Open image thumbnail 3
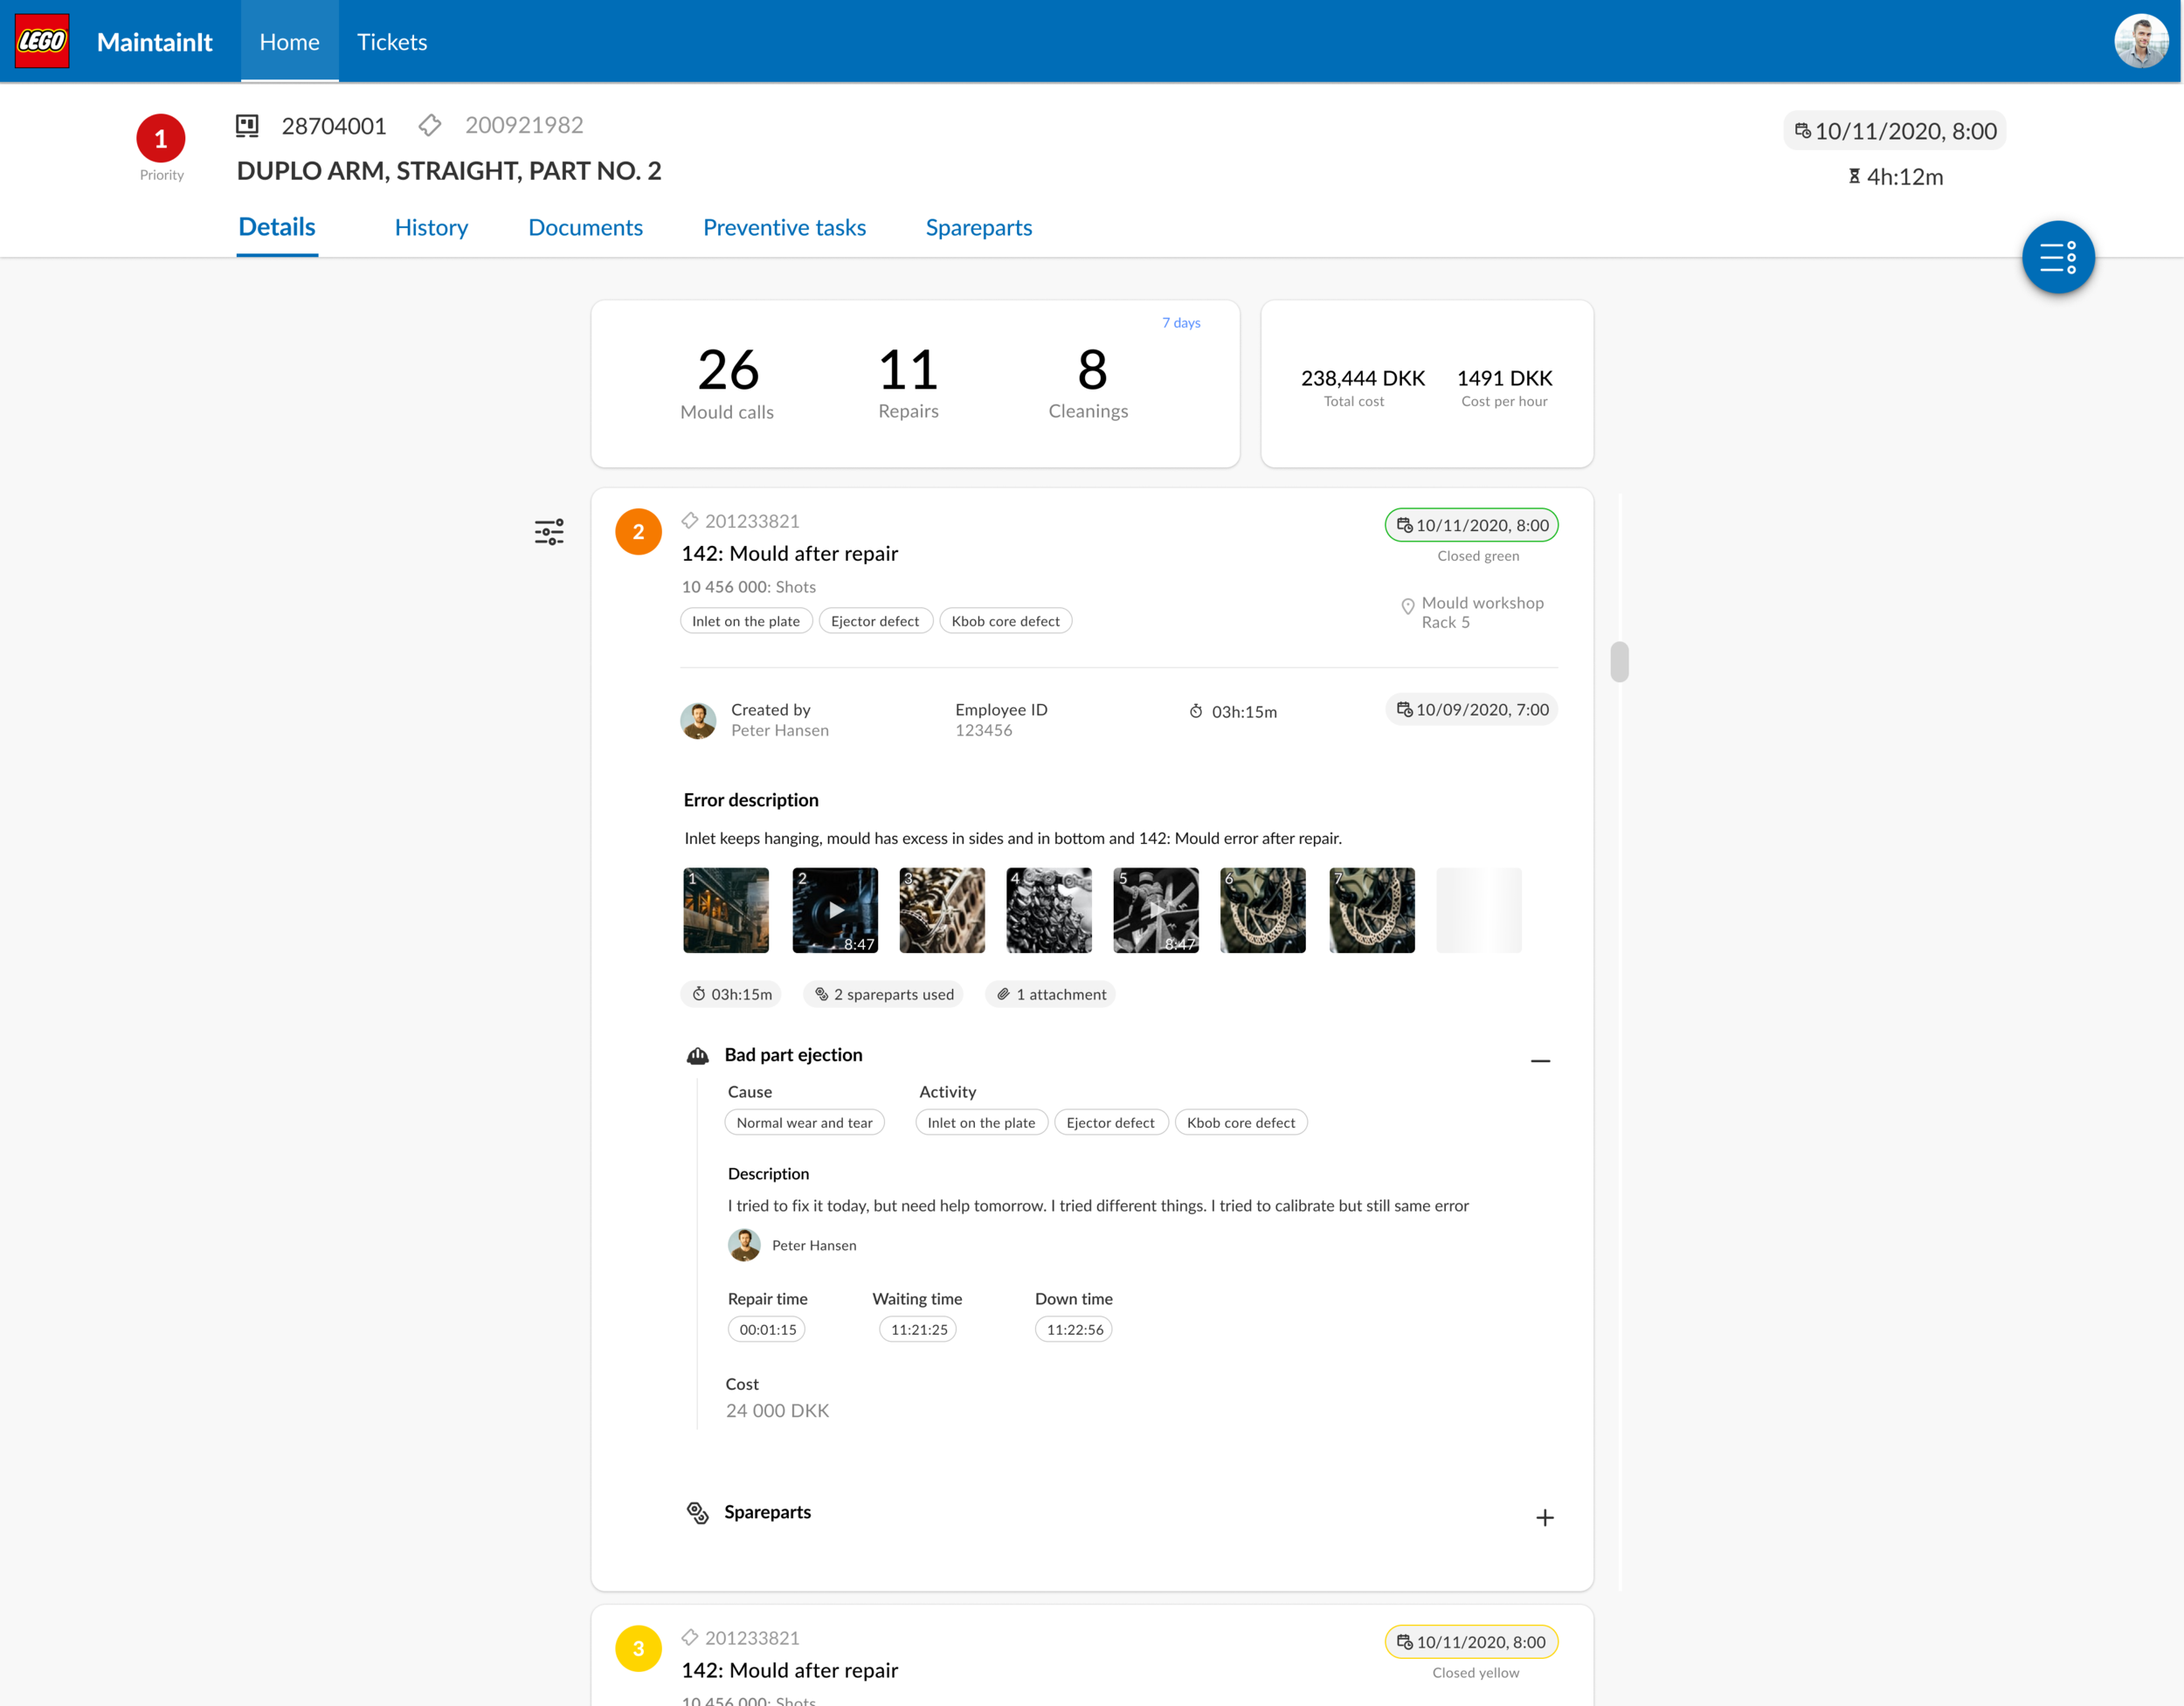The width and height of the screenshot is (2184, 1706). (942, 910)
